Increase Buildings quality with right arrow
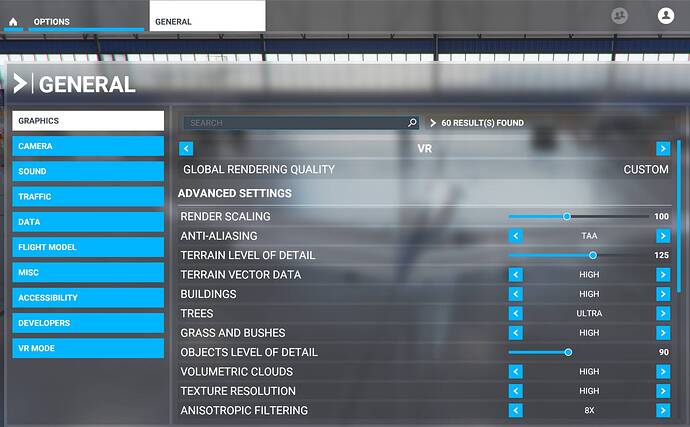690x427 pixels. (x=662, y=294)
